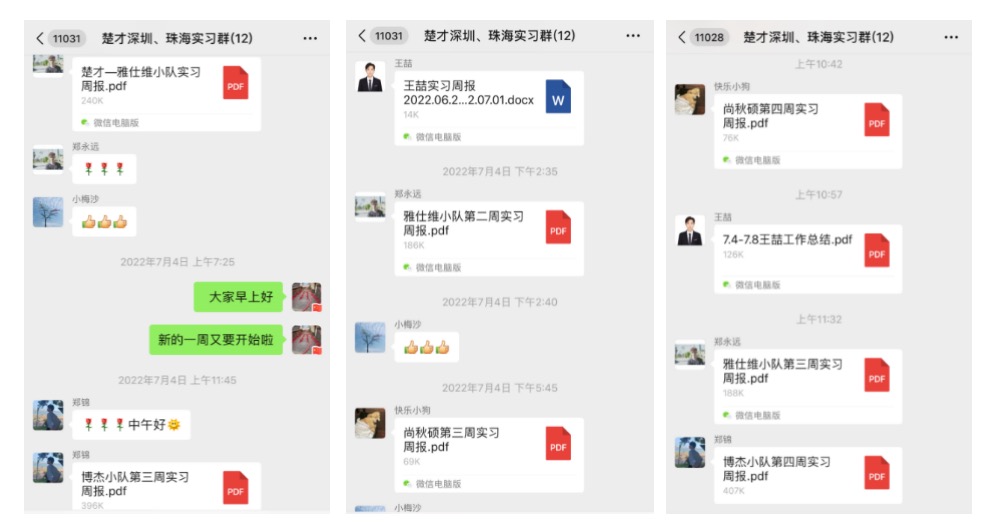Tap the 新的一周又要开始啦 message bubble
This screenshot has height=524, width=992.
point(216,340)
